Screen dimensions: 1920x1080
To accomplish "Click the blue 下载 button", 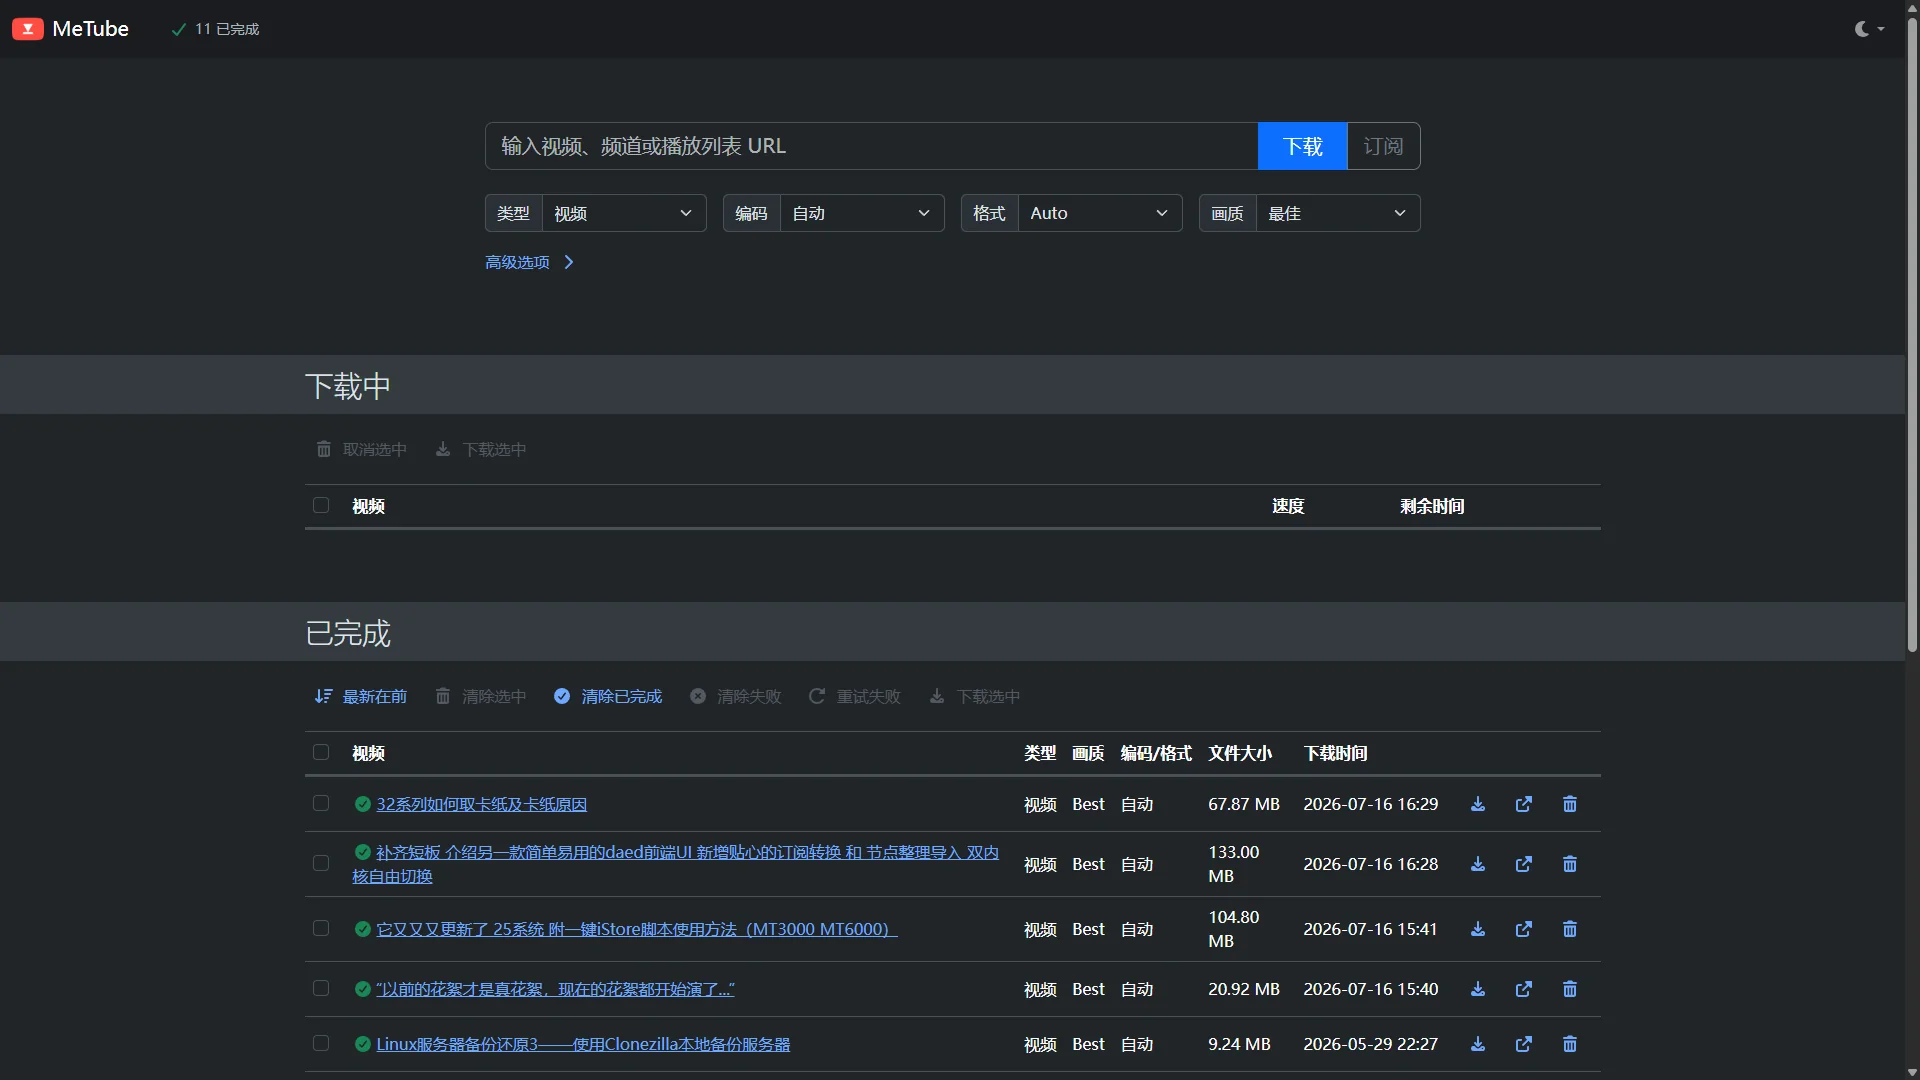I will [1302, 146].
